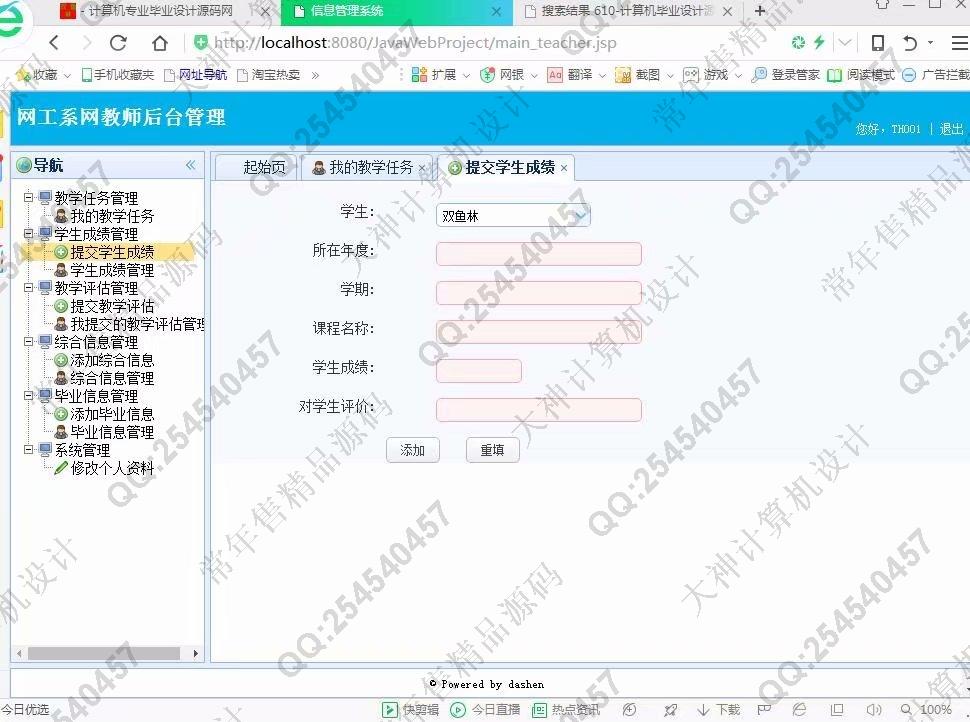This screenshot has height=722, width=970.
Task: Click the navigation panel horizontal scrollbar
Action: coord(103,653)
